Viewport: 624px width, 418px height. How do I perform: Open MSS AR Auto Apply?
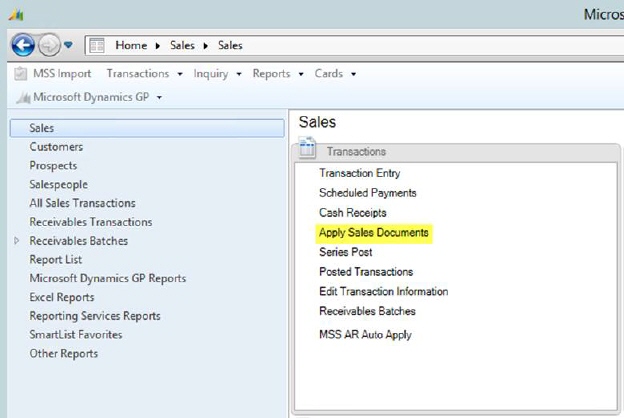[365, 335]
